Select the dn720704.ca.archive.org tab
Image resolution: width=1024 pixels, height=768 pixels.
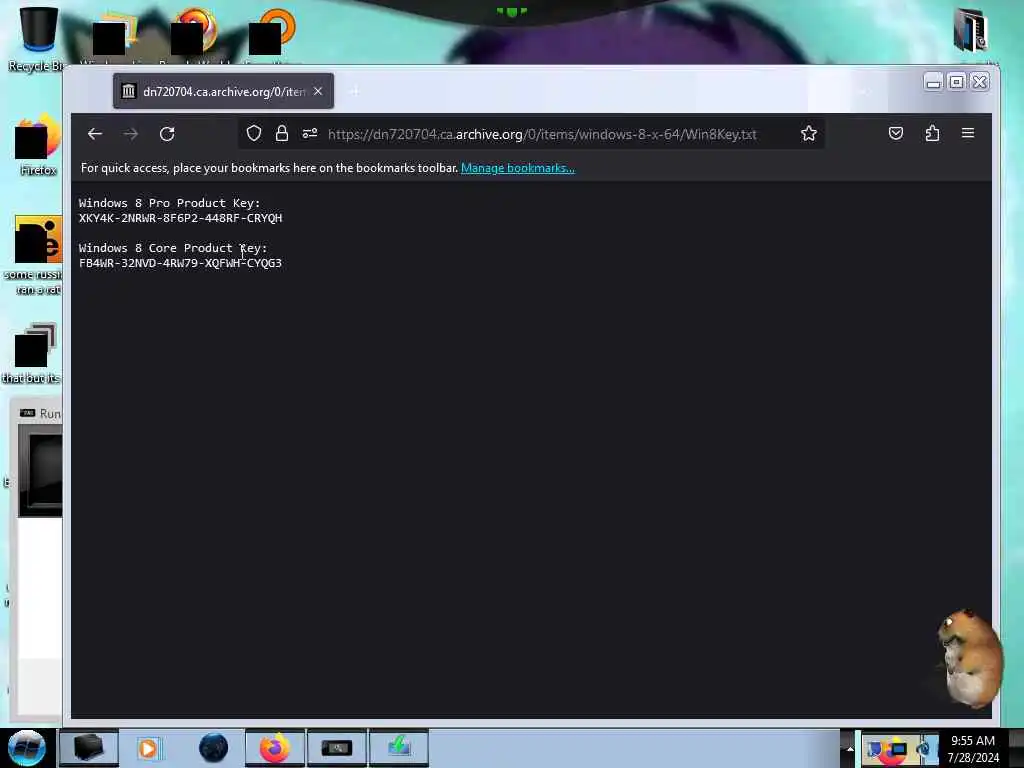pyautogui.click(x=223, y=91)
